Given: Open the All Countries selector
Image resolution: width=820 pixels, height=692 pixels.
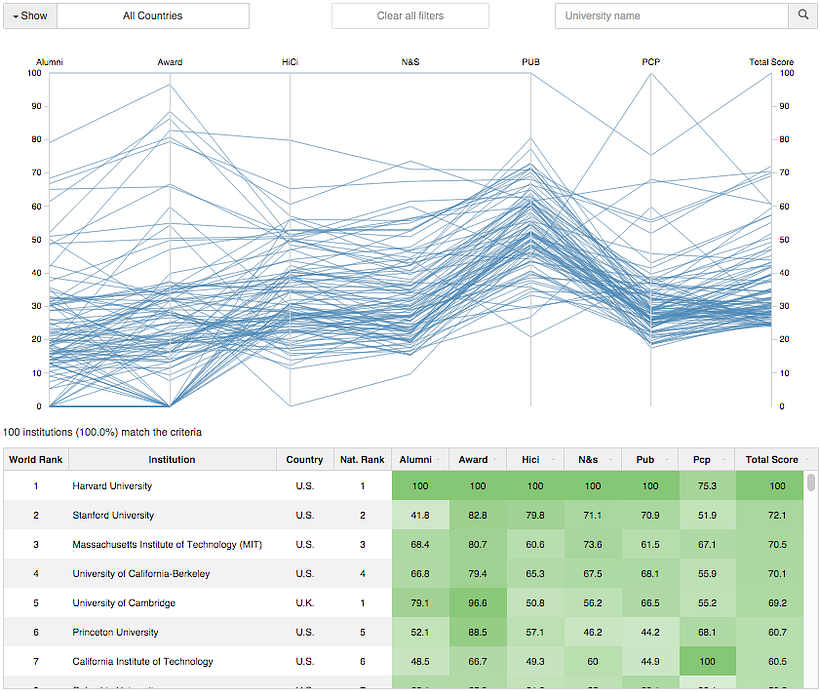Looking at the screenshot, I should tap(153, 16).
